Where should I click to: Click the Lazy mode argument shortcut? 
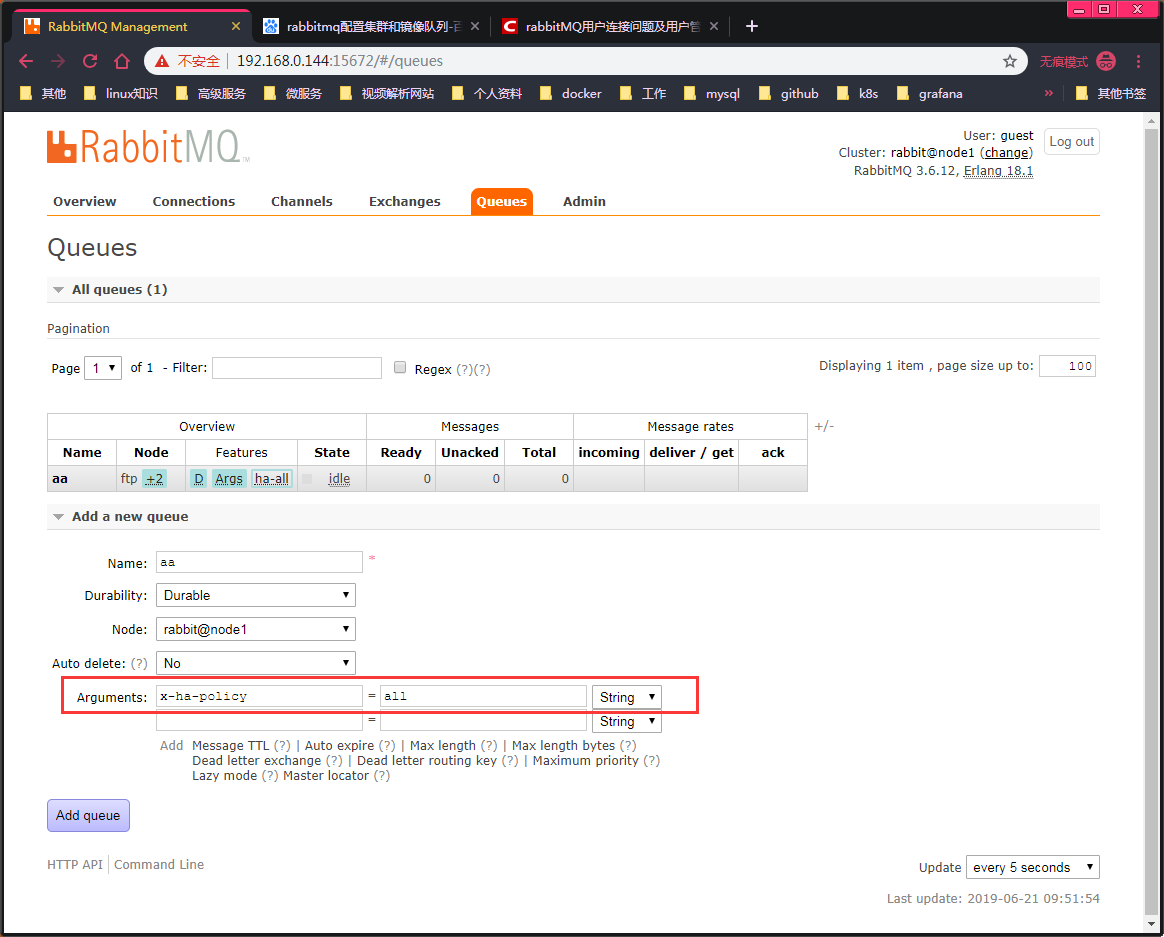pyautogui.click(x=224, y=776)
